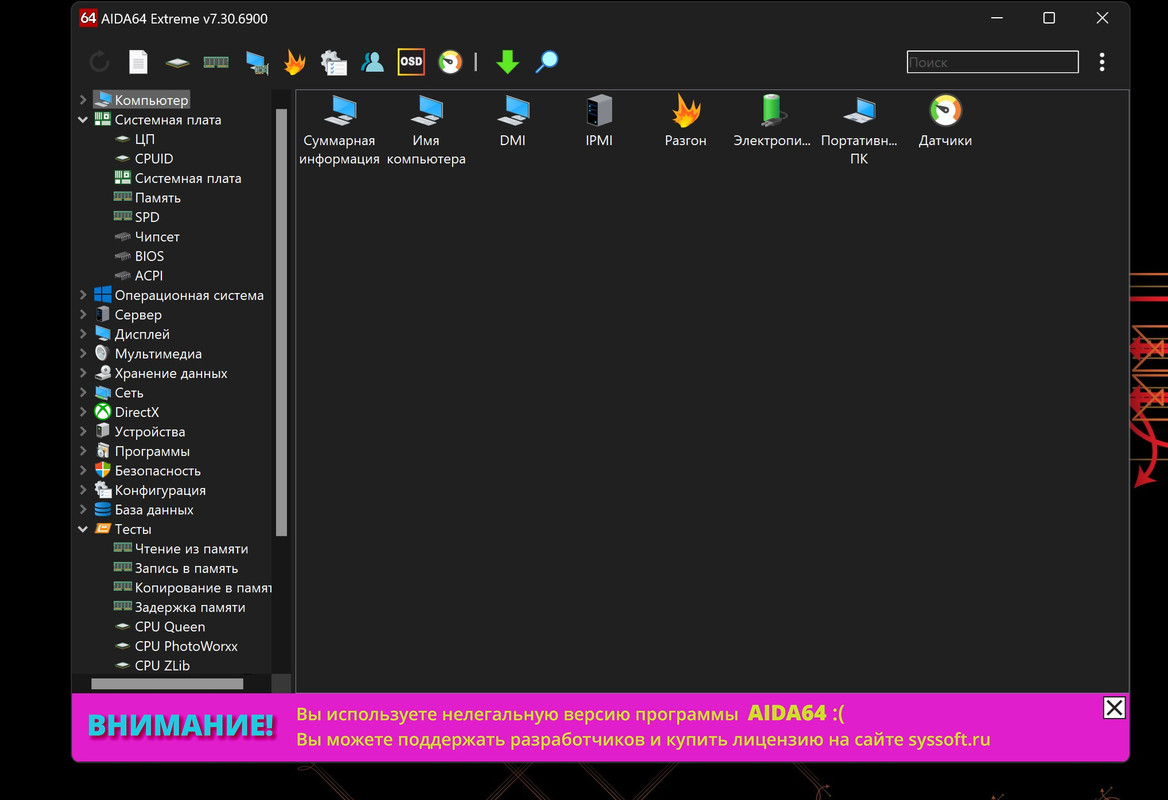The image size is (1168, 800).
Task: Open the sensor gauge toolbar icon
Action: pyautogui.click(x=450, y=62)
